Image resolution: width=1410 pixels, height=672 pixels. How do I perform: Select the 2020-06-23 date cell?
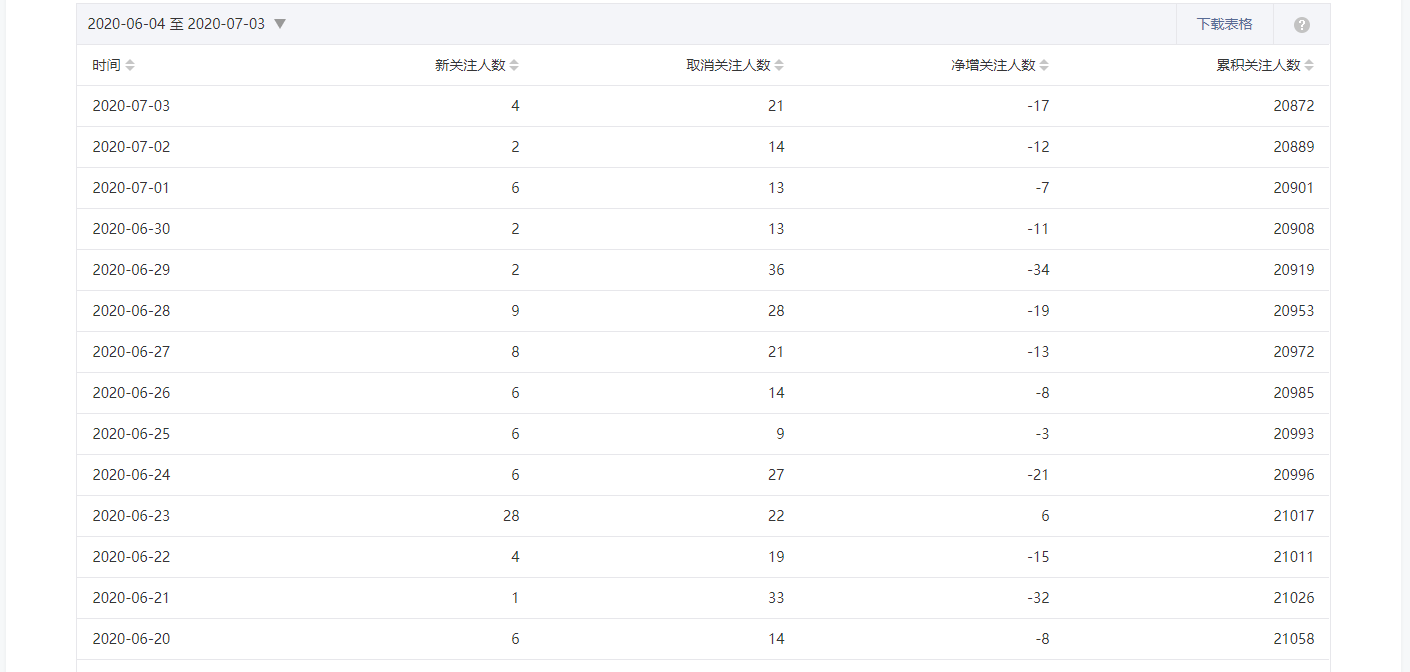[x=131, y=516]
